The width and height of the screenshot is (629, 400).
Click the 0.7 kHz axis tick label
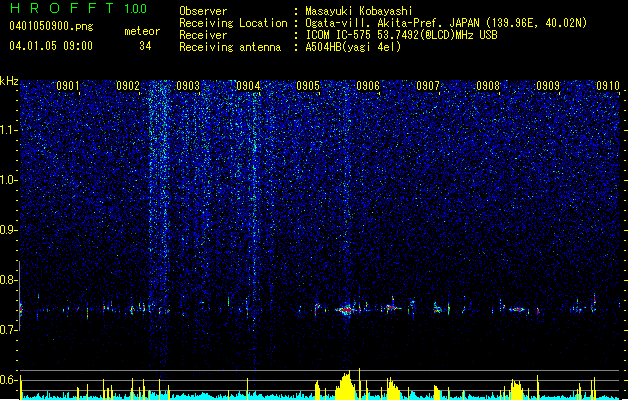point(8,330)
